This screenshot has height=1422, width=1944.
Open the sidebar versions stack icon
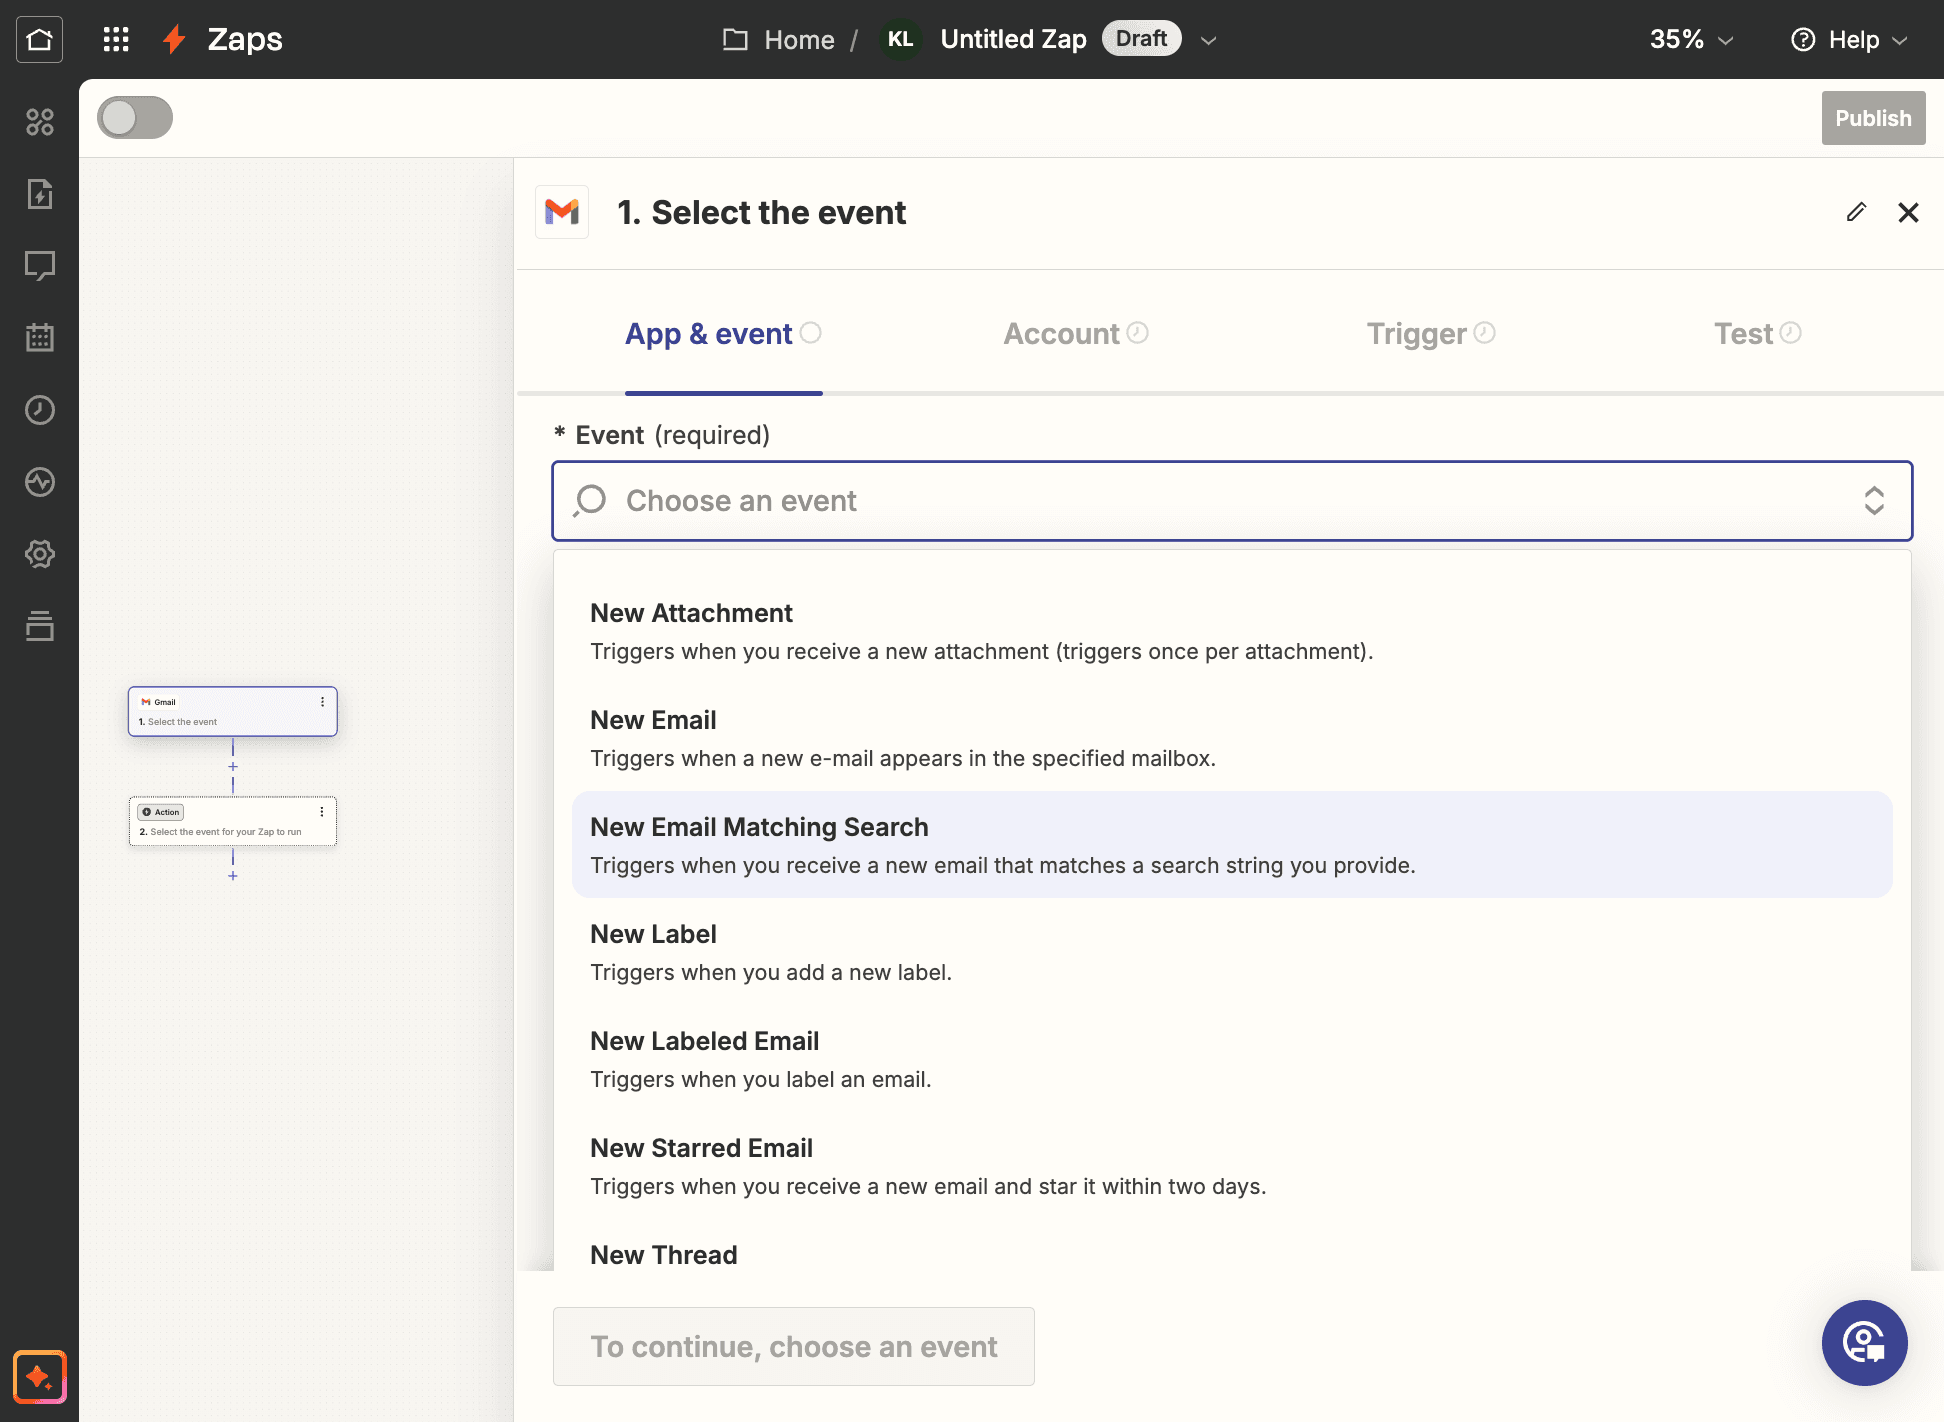[x=40, y=626]
